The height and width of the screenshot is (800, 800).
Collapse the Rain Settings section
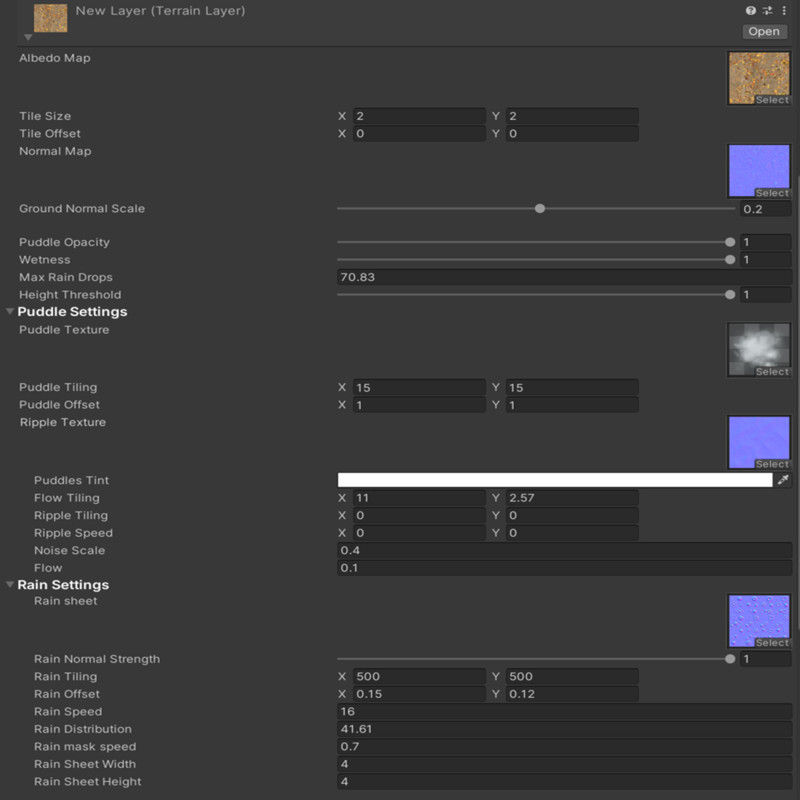[10, 585]
